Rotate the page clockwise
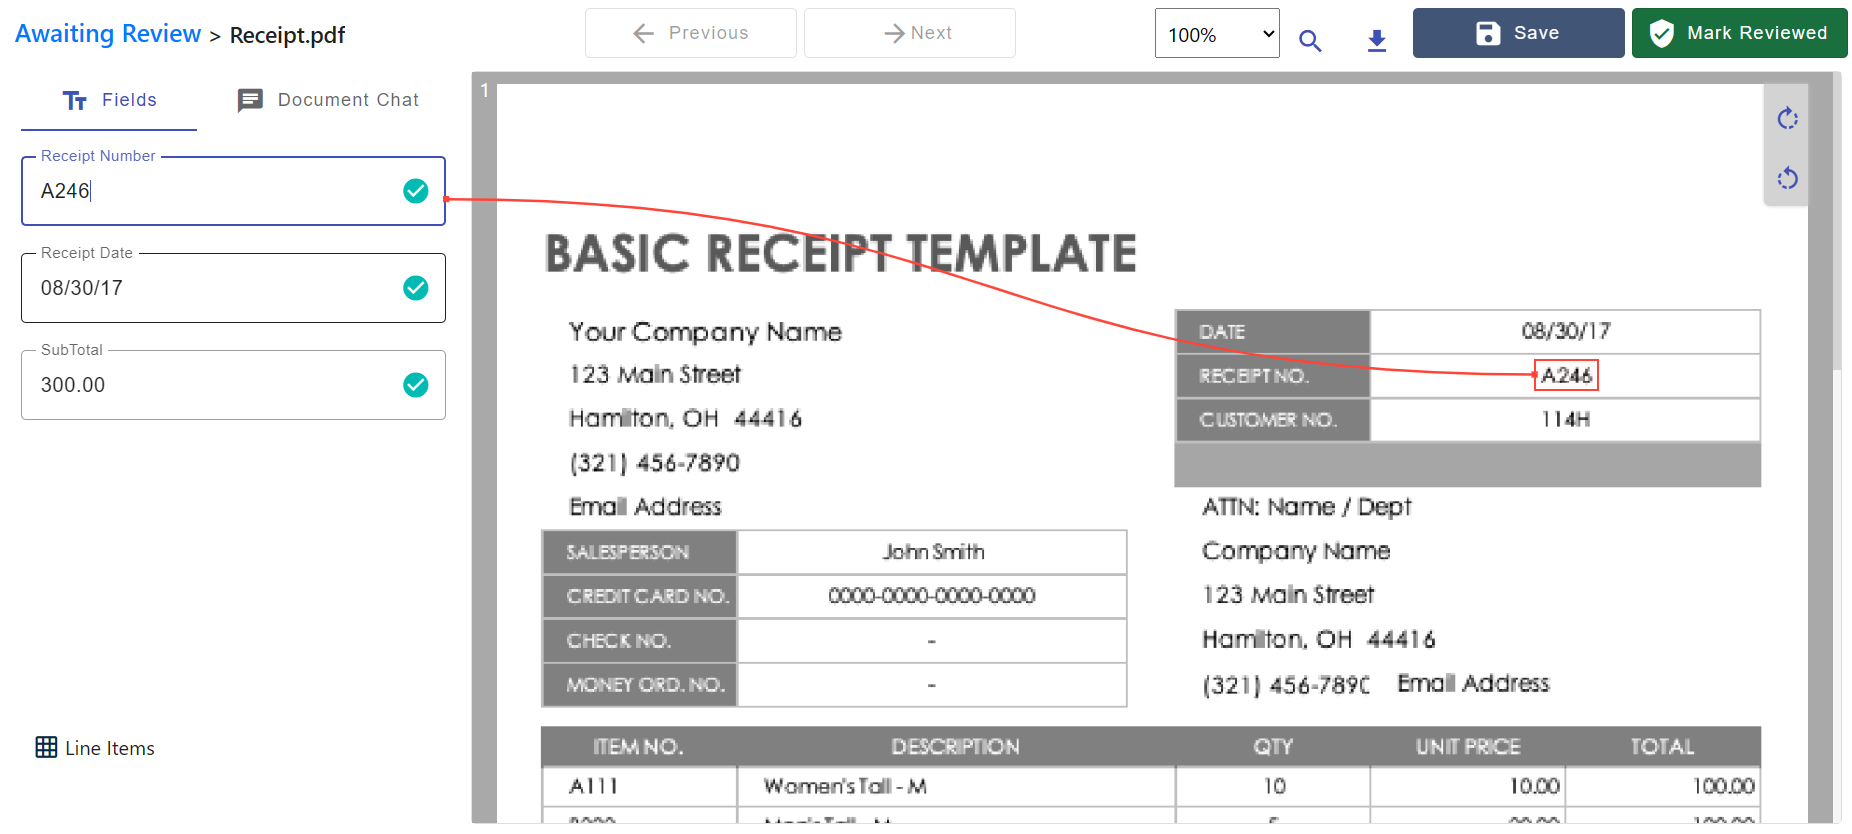The image size is (1852, 834). click(1787, 119)
